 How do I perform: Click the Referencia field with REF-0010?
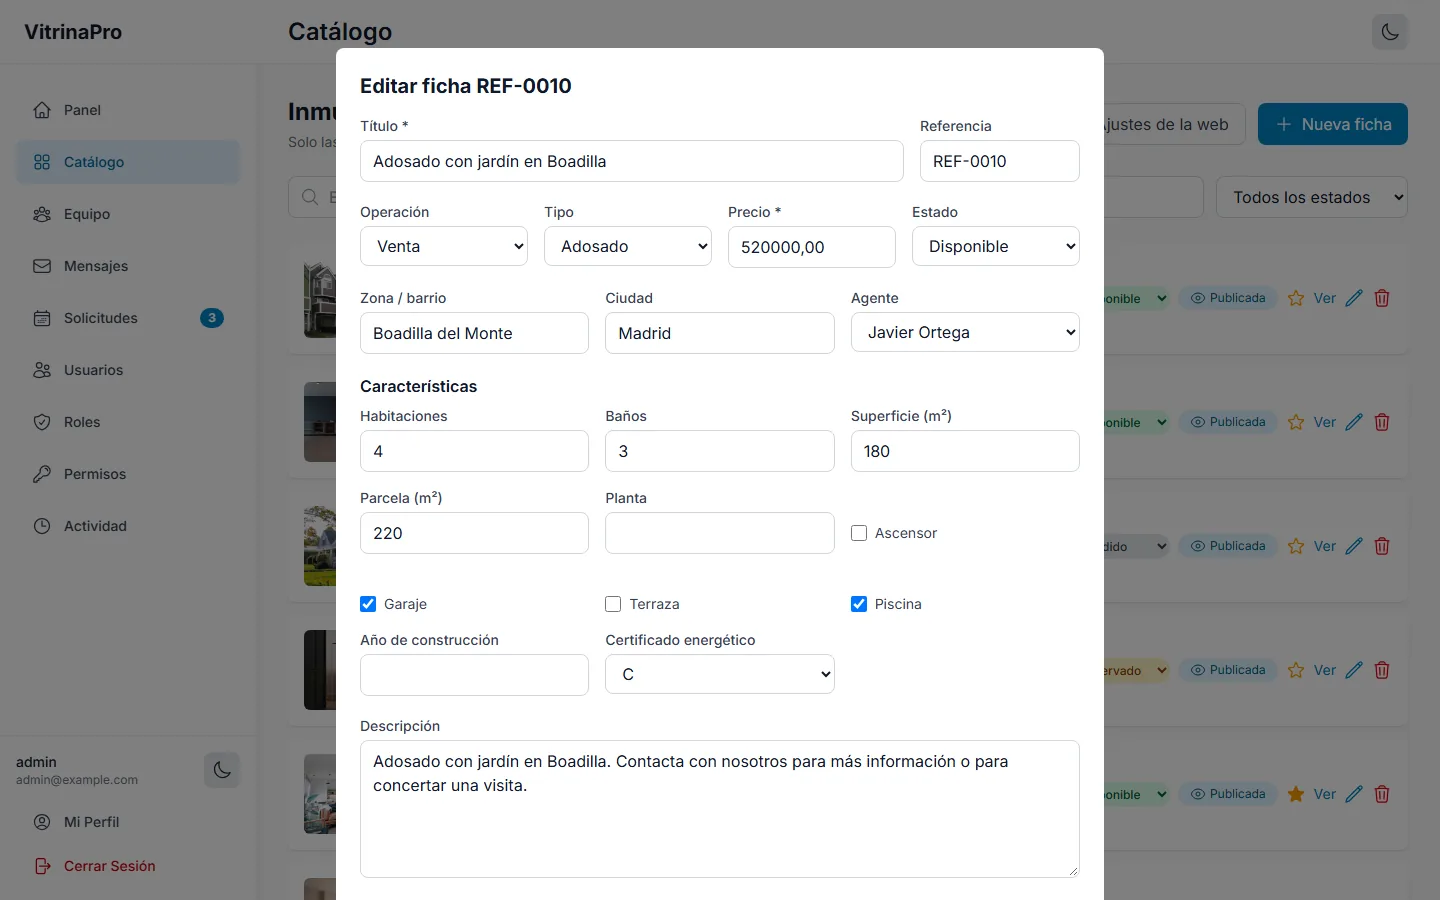(x=1000, y=161)
